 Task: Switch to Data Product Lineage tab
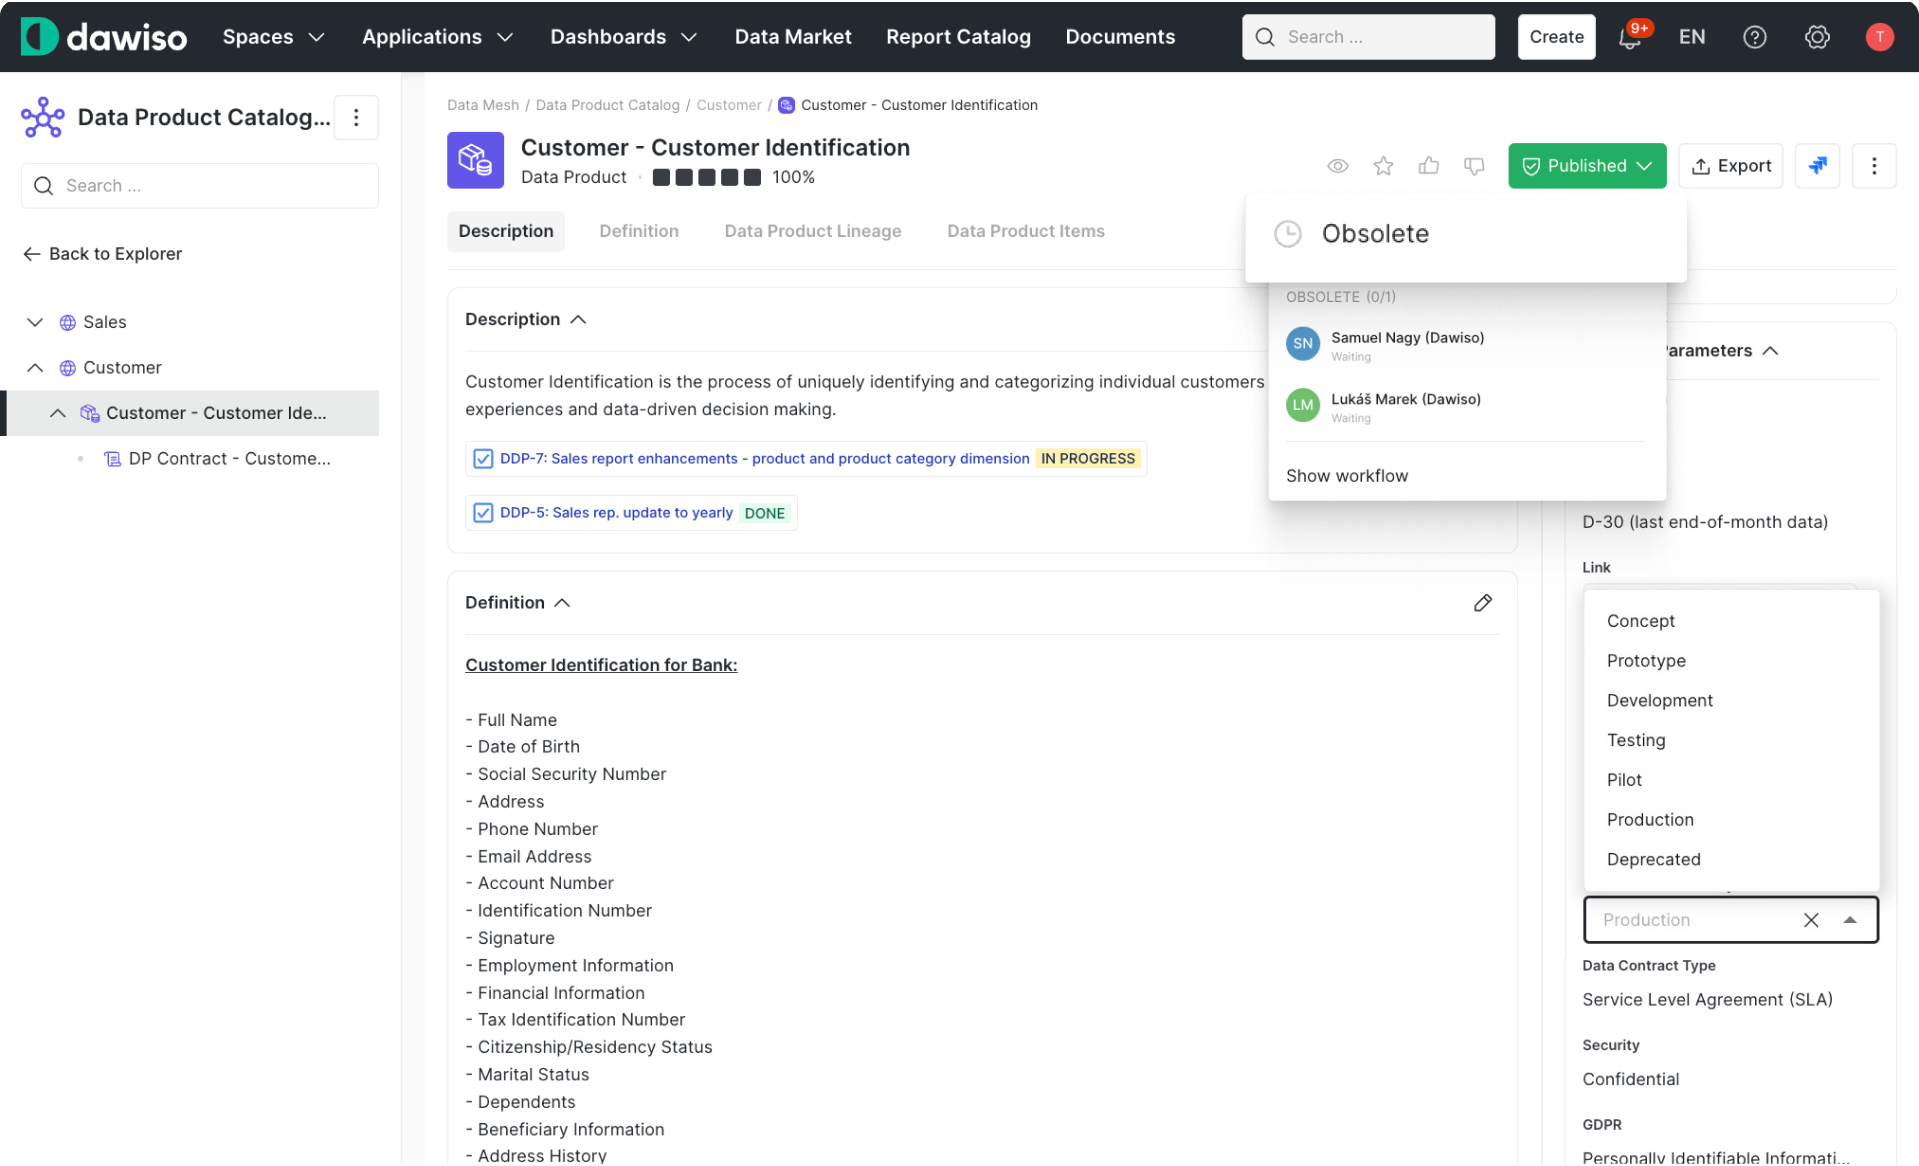point(812,231)
